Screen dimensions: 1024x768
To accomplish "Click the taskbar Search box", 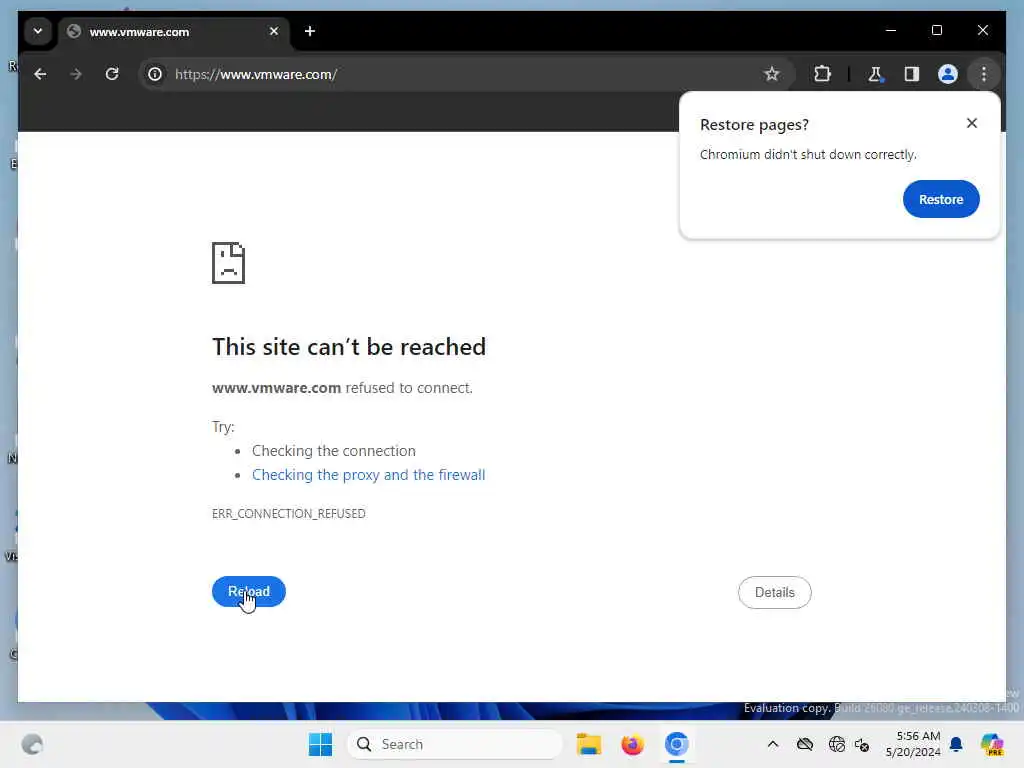I will click(455, 744).
